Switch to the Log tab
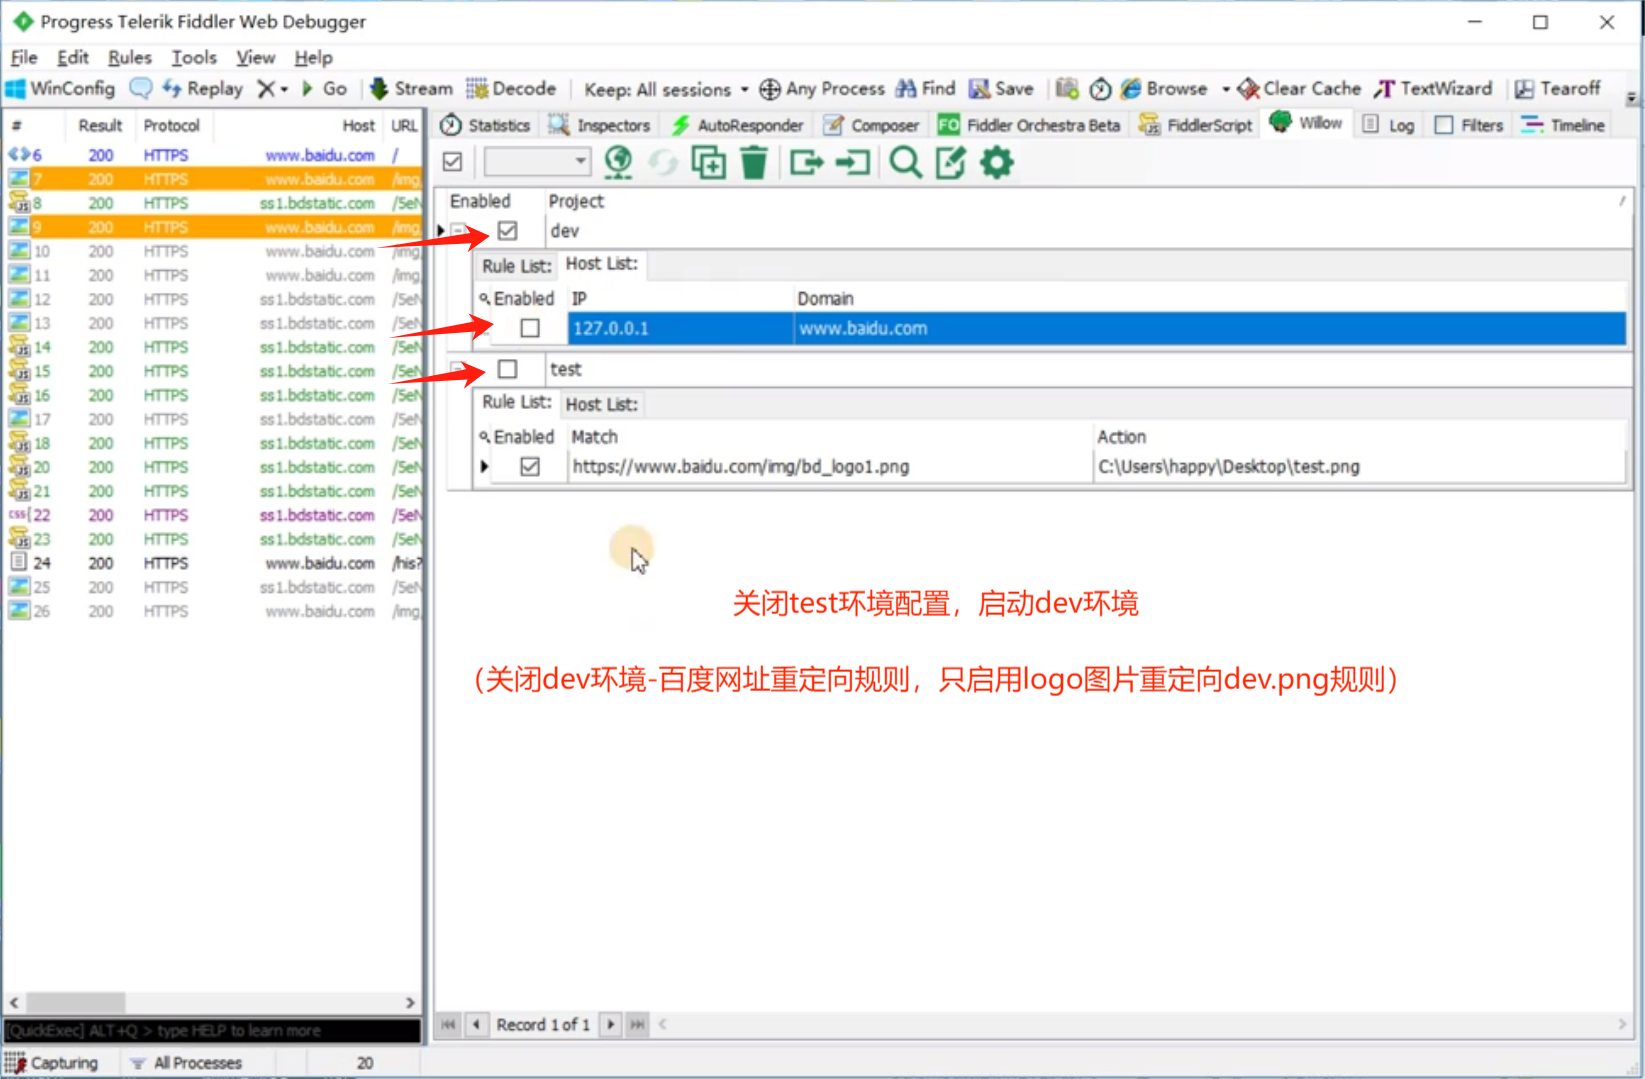 coord(1389,125)
